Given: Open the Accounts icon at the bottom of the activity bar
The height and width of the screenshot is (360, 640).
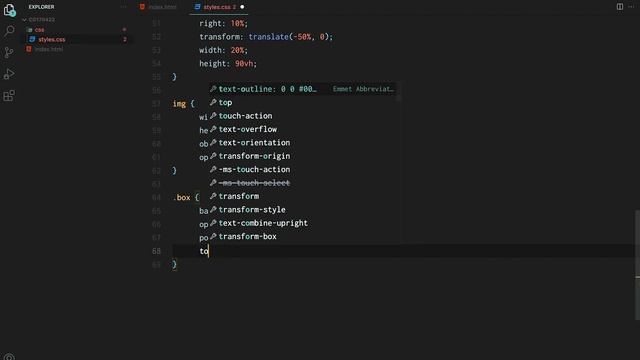Looking at the screenshot, I should pyautogui.click(x=9, y=357).
